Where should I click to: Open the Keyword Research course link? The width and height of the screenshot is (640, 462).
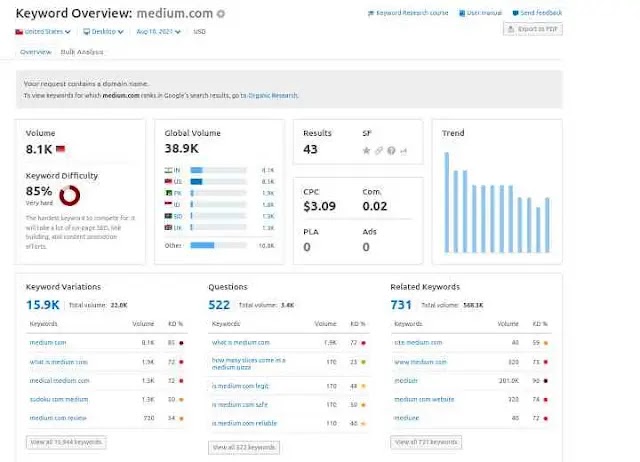coord(408,13)
